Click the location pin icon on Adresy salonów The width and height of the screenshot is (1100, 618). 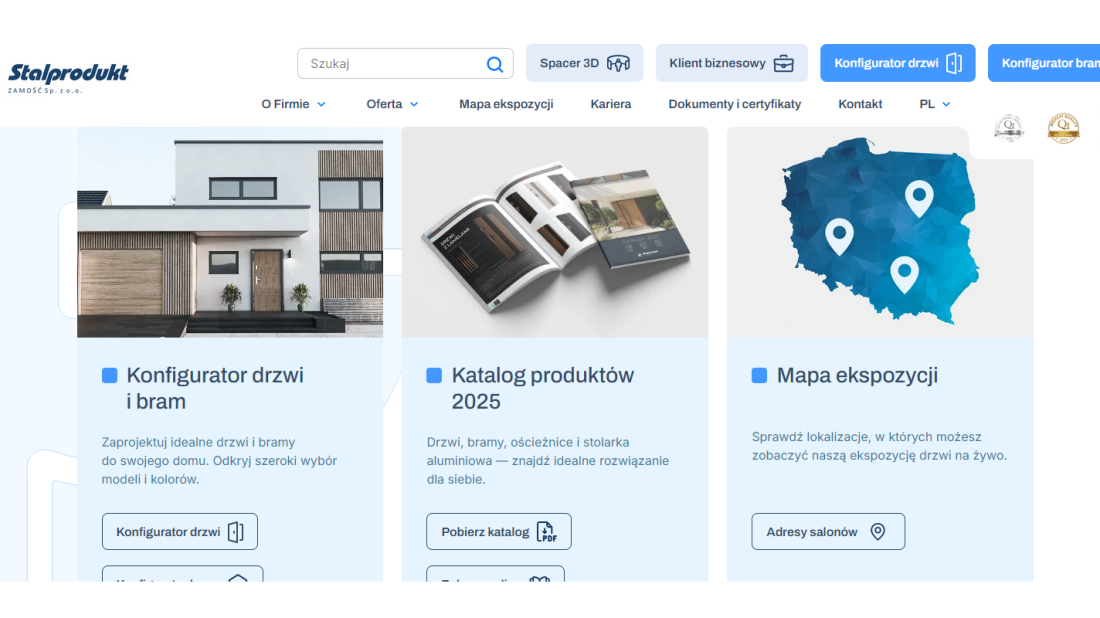tap(878, 532)
